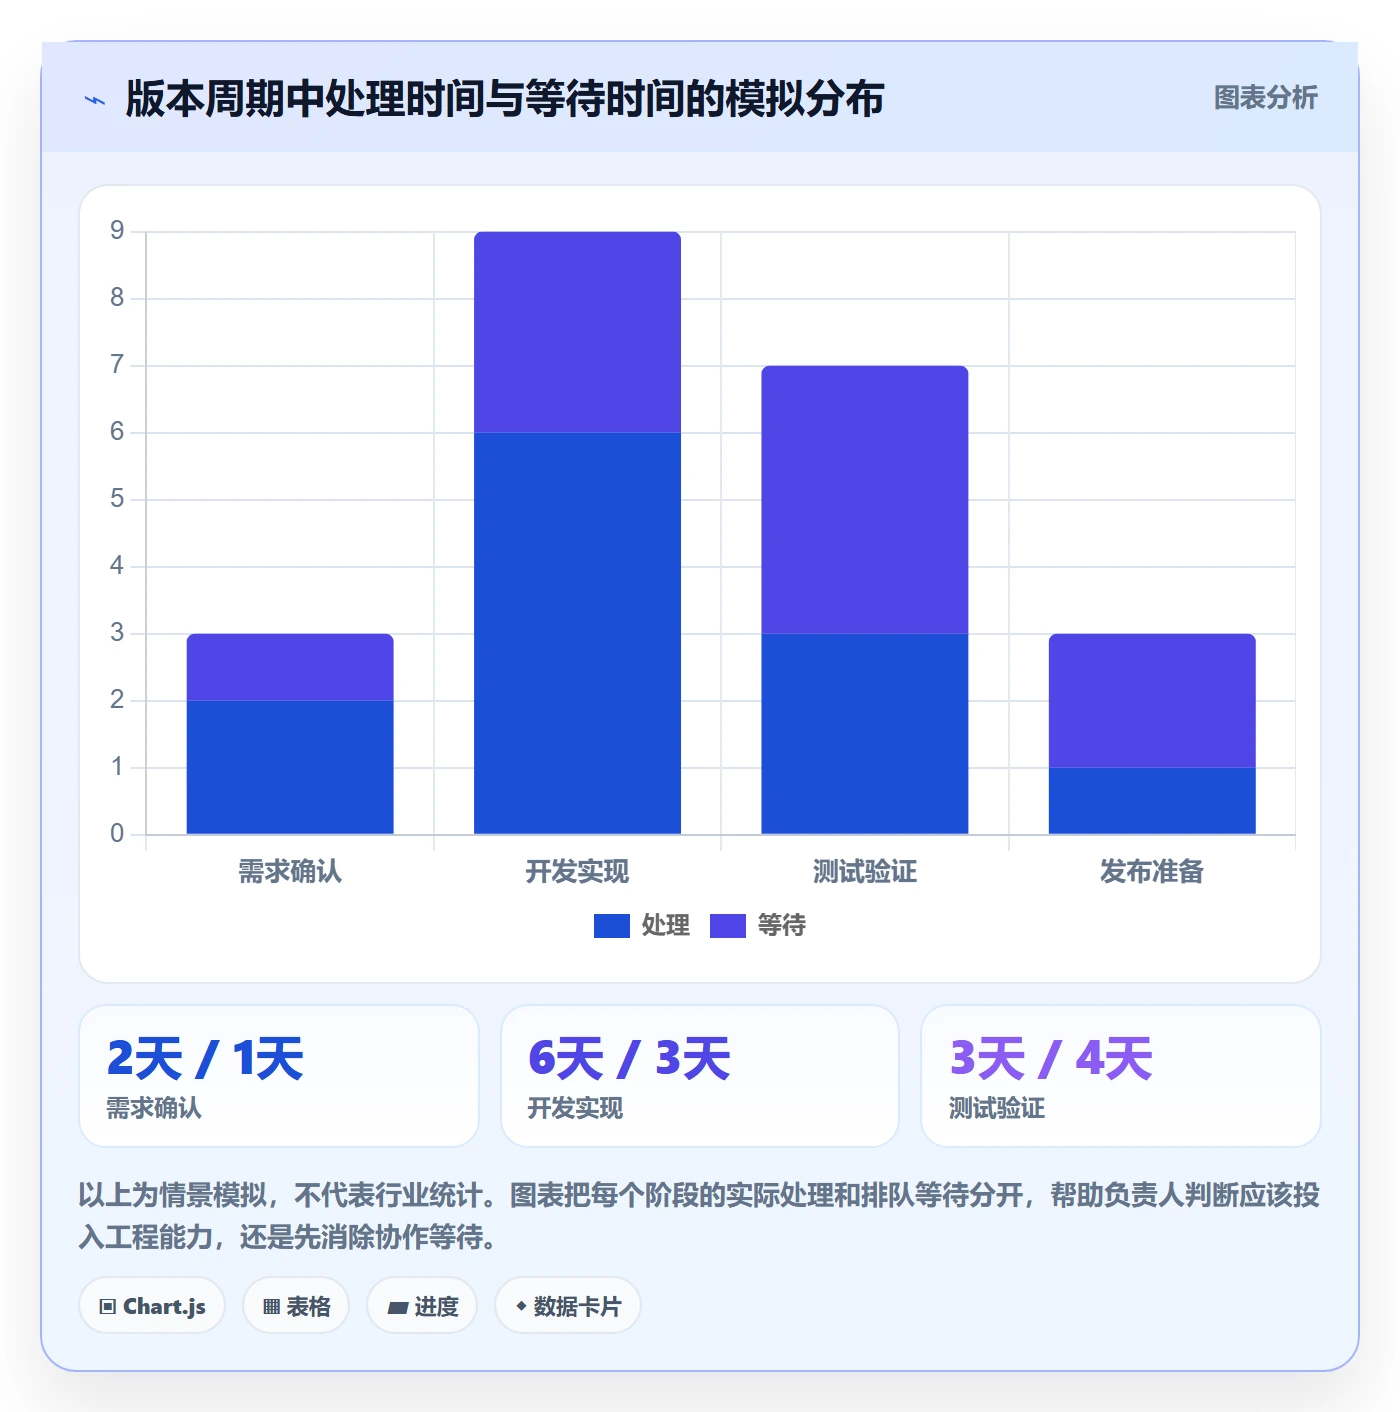Click the 6天 / 3天 data card value
Image resolution: width=1400 pixels, height=1412 pixels.
pos(629,1059)
